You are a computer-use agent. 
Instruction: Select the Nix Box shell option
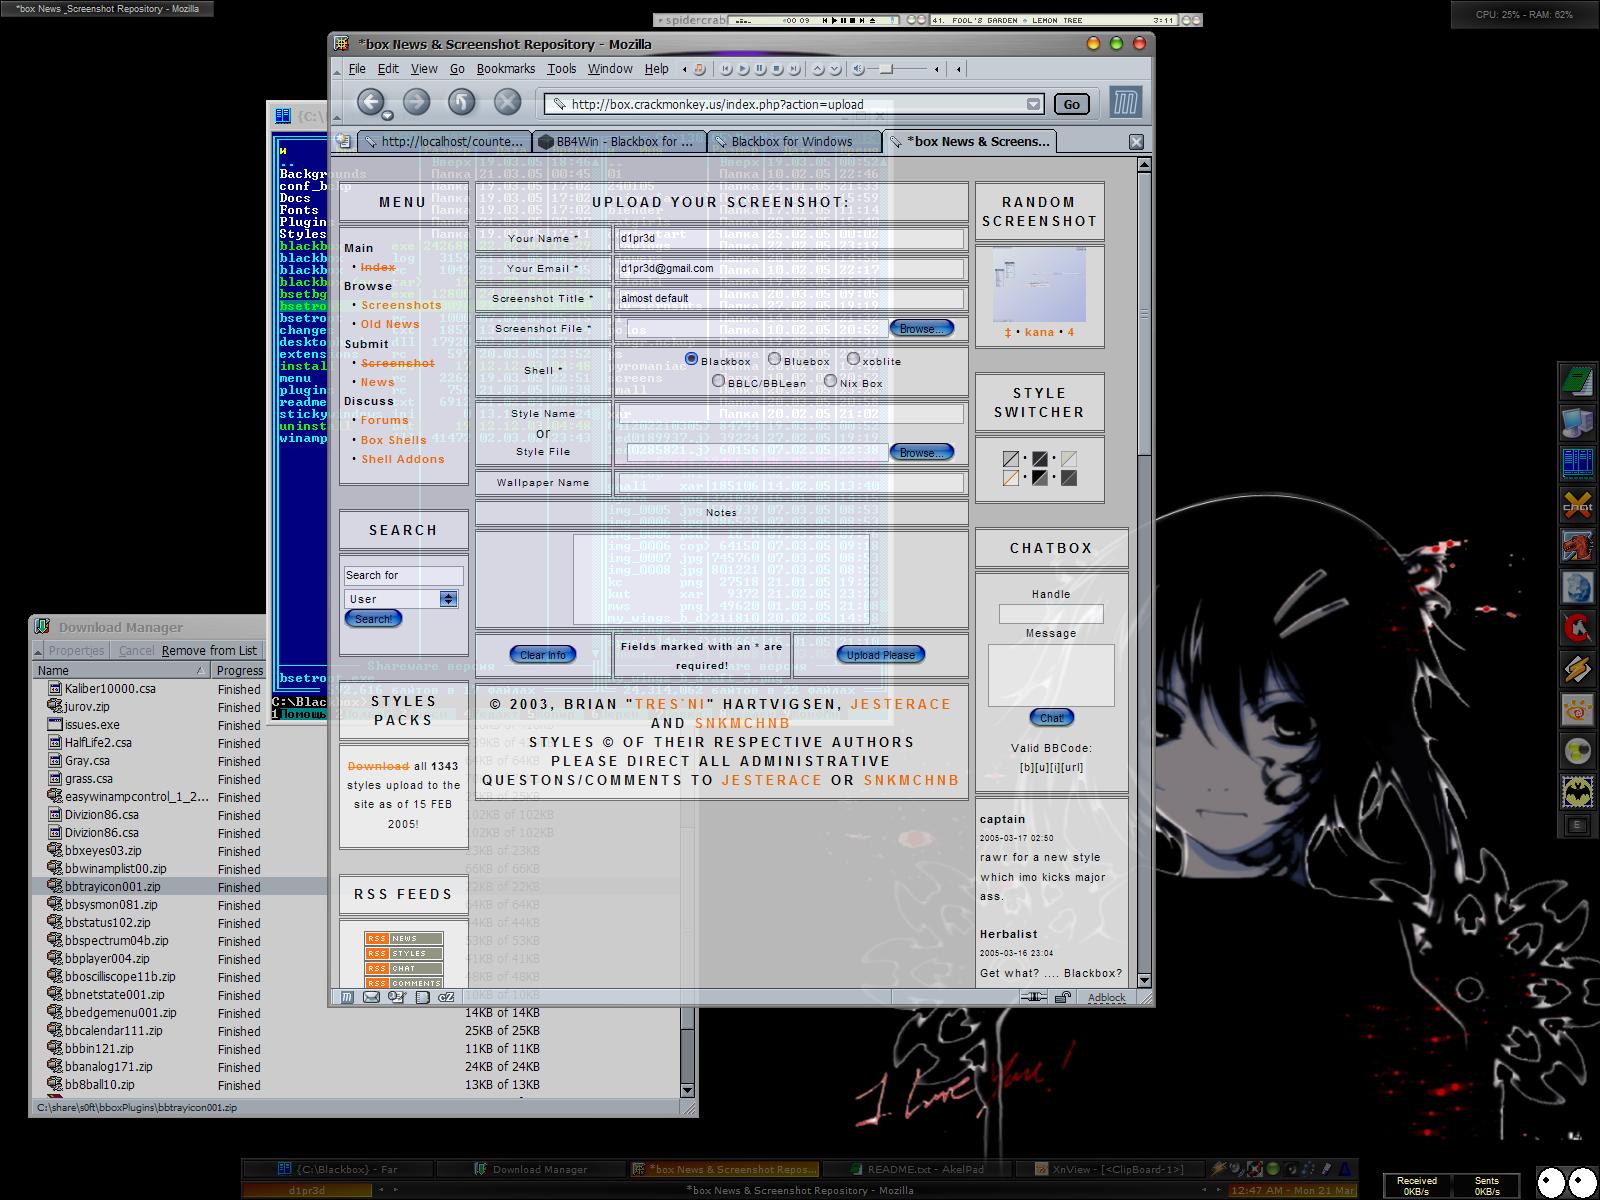(830, 381)
